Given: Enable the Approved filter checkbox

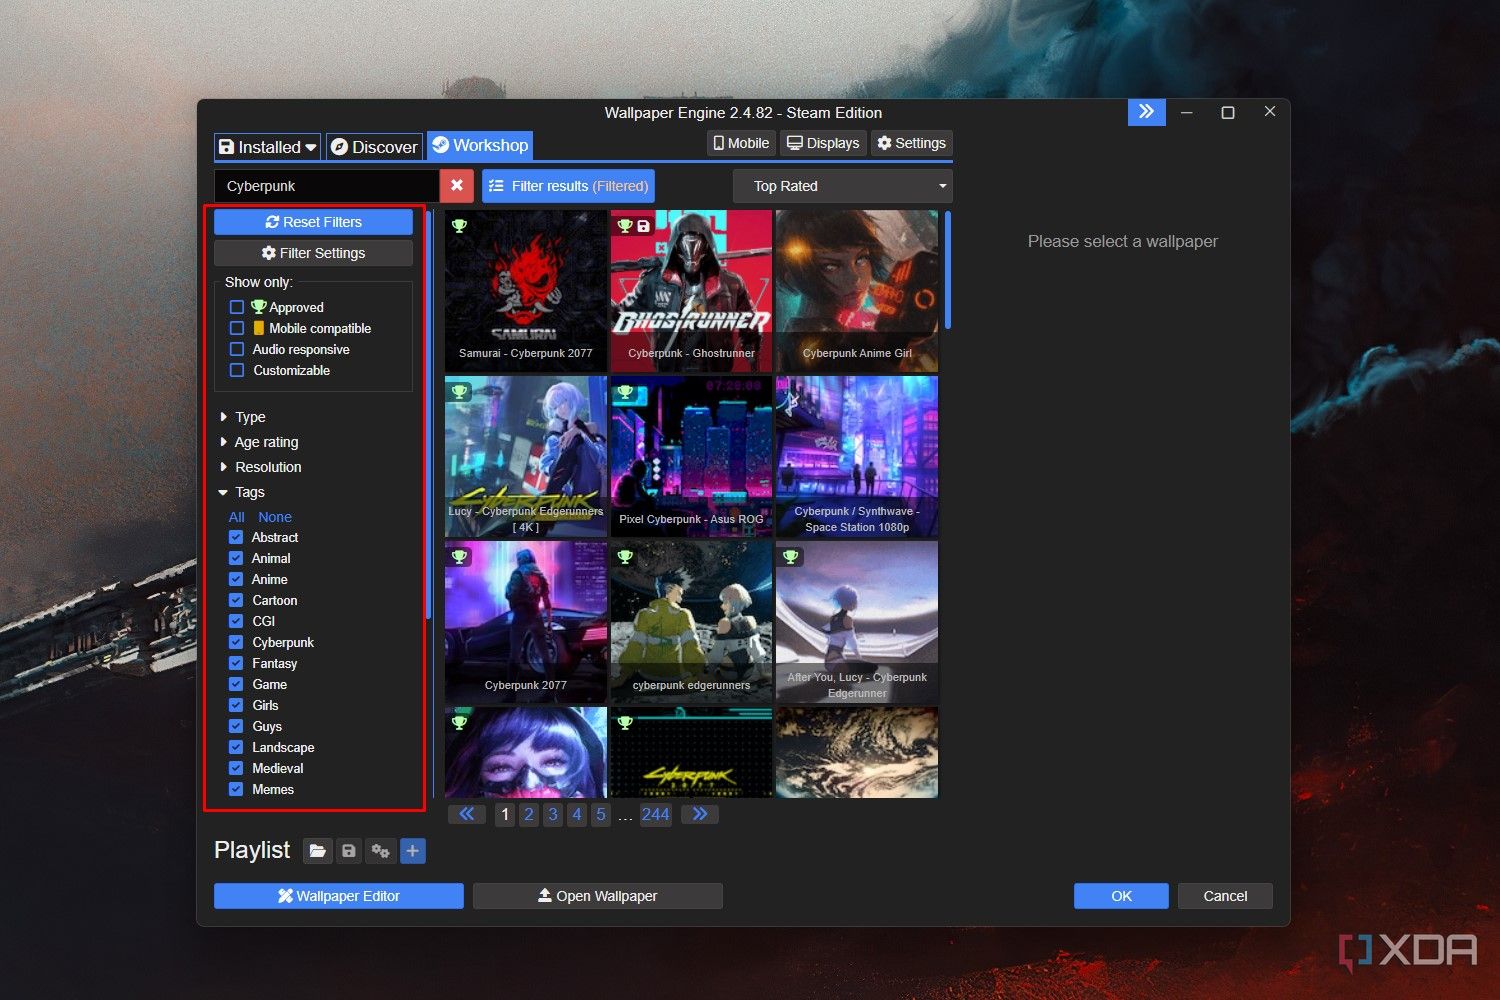Looking at the screenshot, I should pyautogui.click(x=237, y=307).
